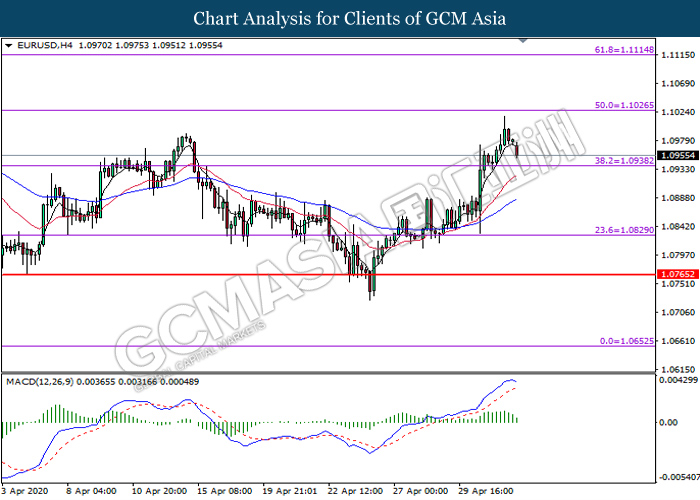Click the triangle arrow beside EURUSD,H4
The width and height of the screenshot is (700, 500).
pos(8,46)
